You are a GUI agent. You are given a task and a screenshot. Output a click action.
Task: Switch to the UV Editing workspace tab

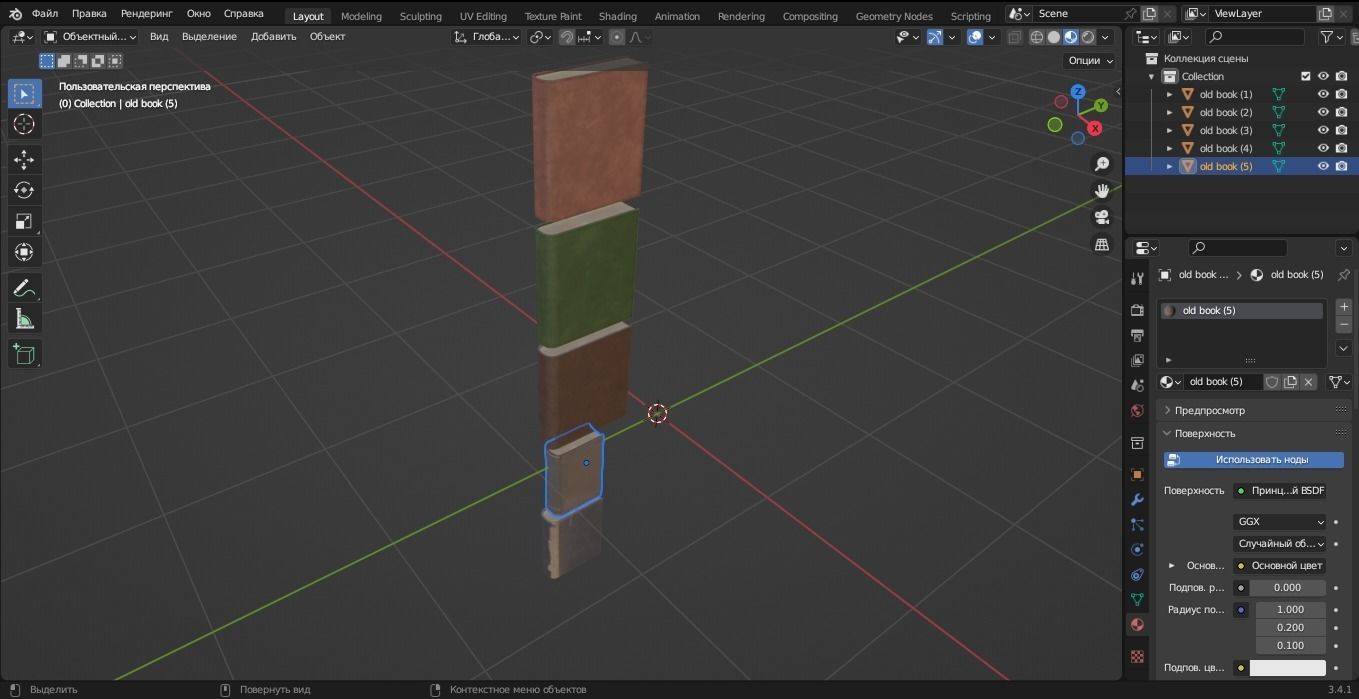[483, 16]
